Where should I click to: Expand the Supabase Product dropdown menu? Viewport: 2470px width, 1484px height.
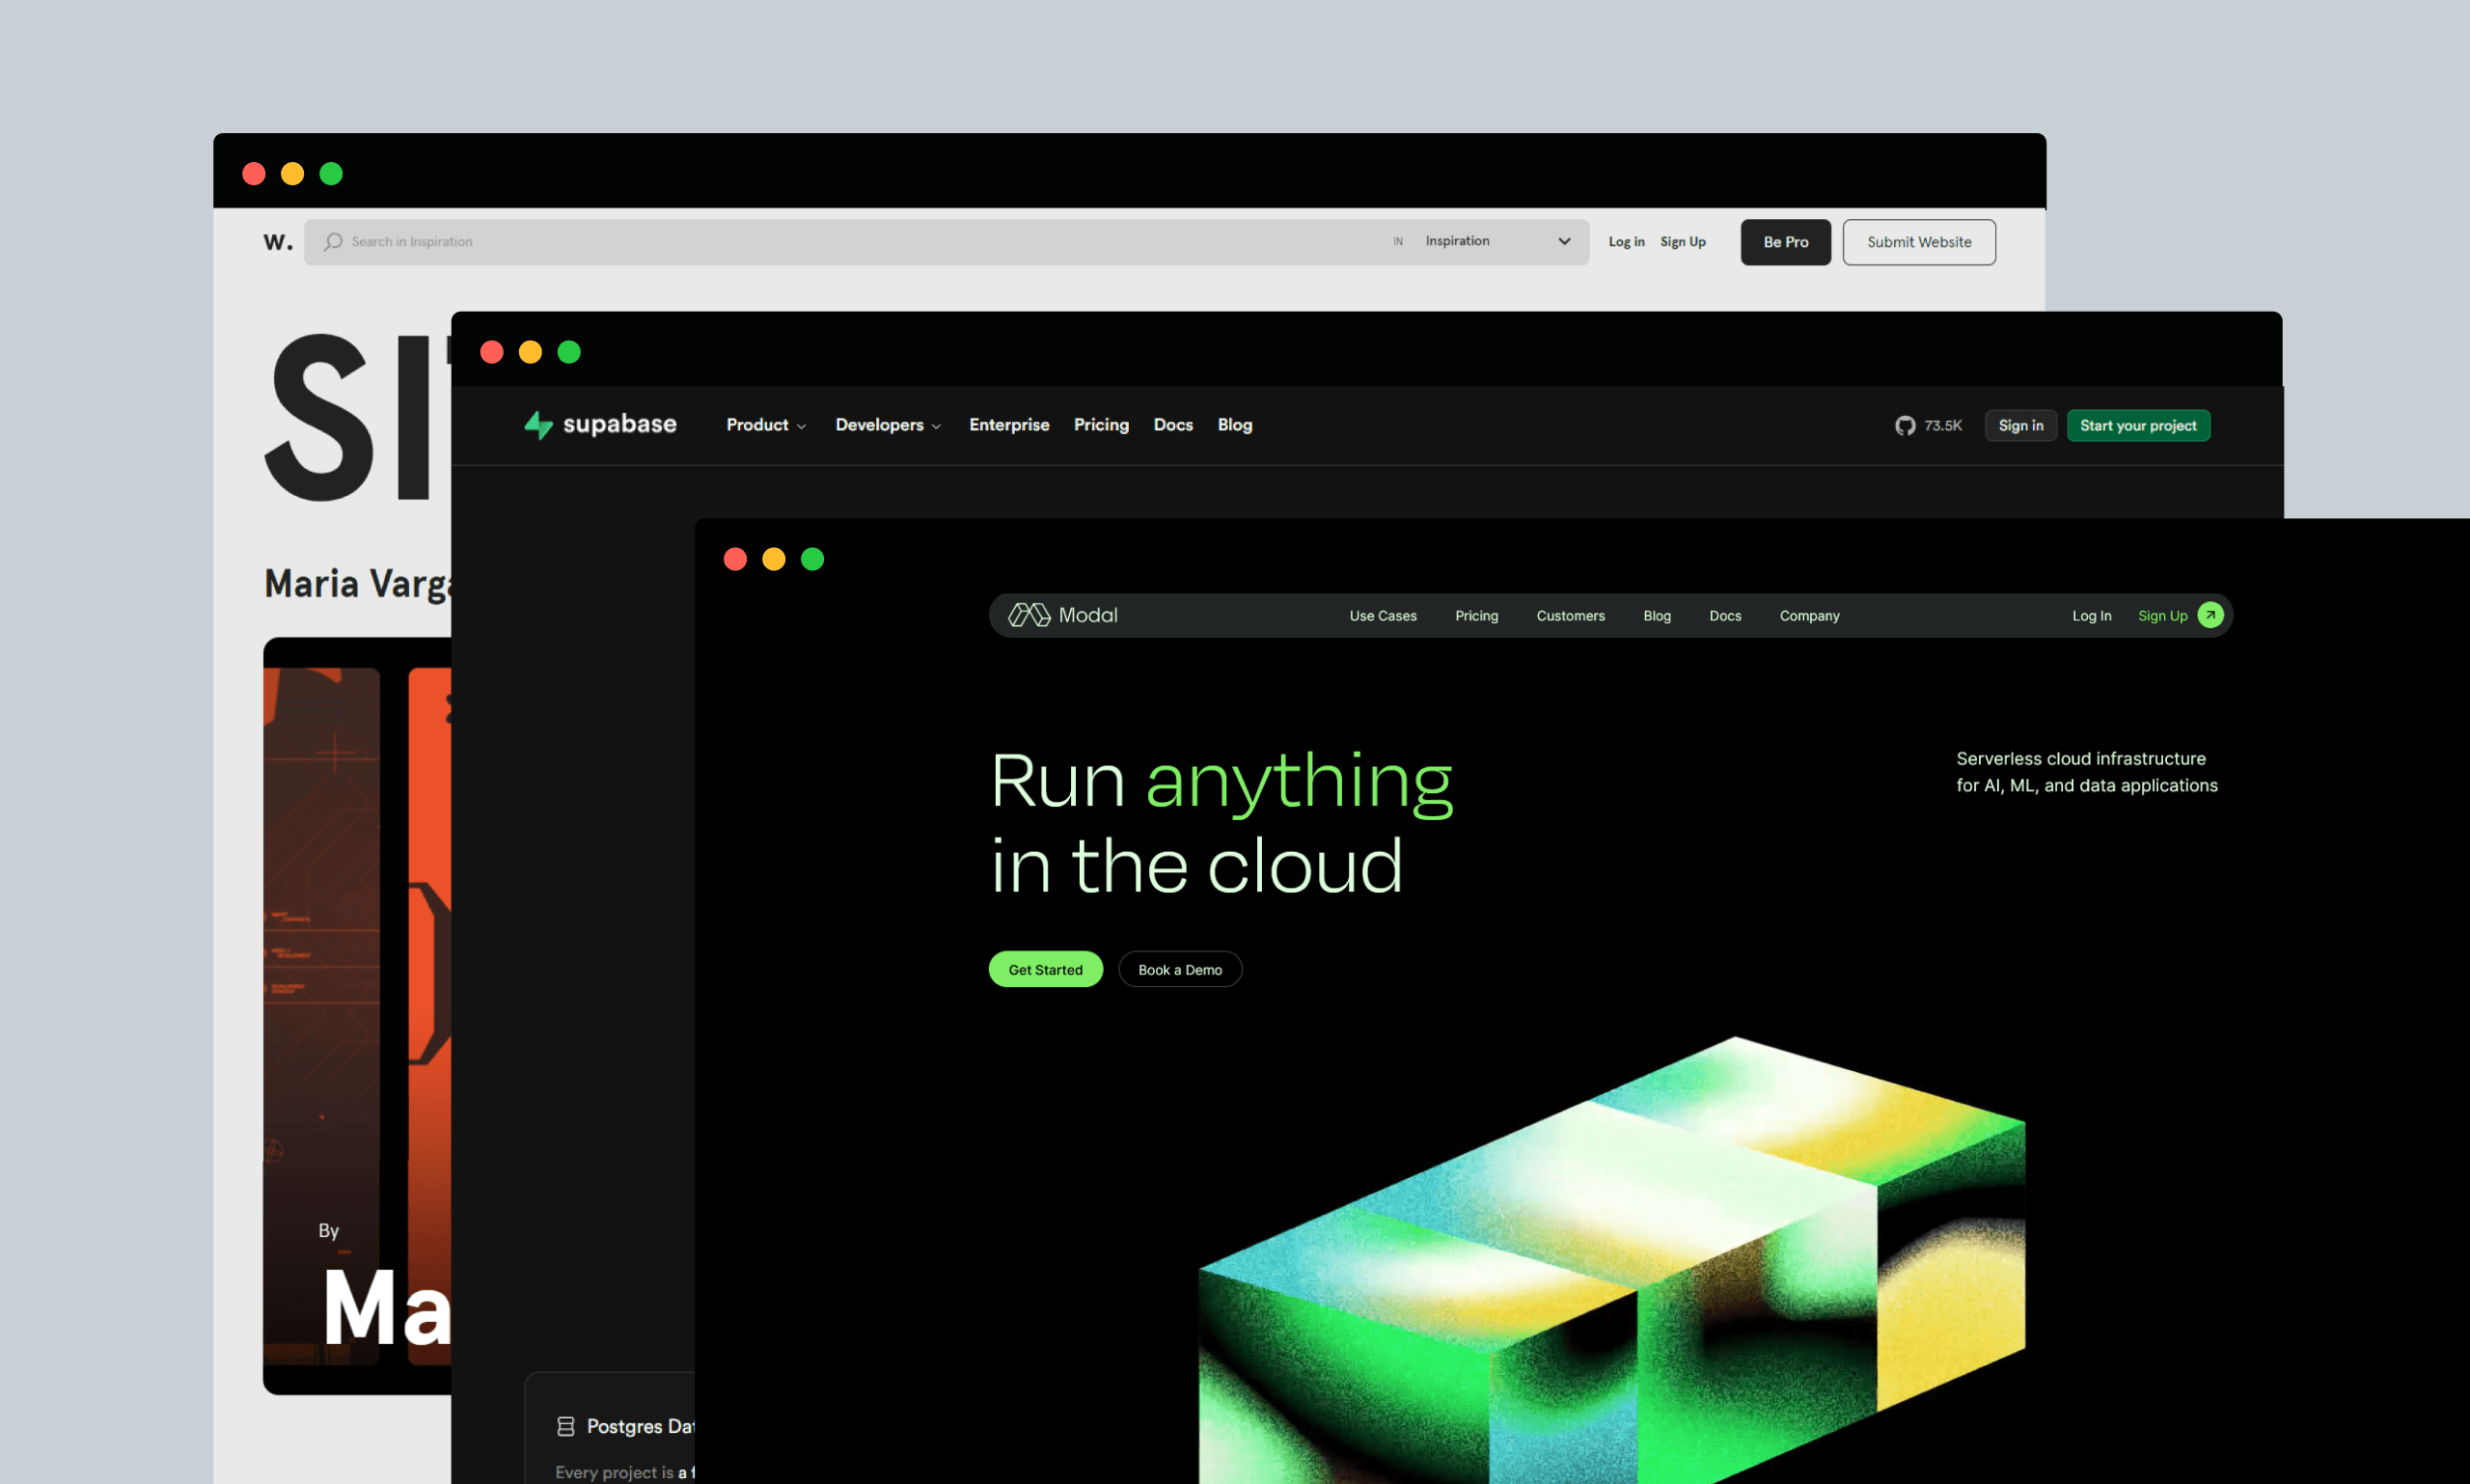(x=762, y=426)
